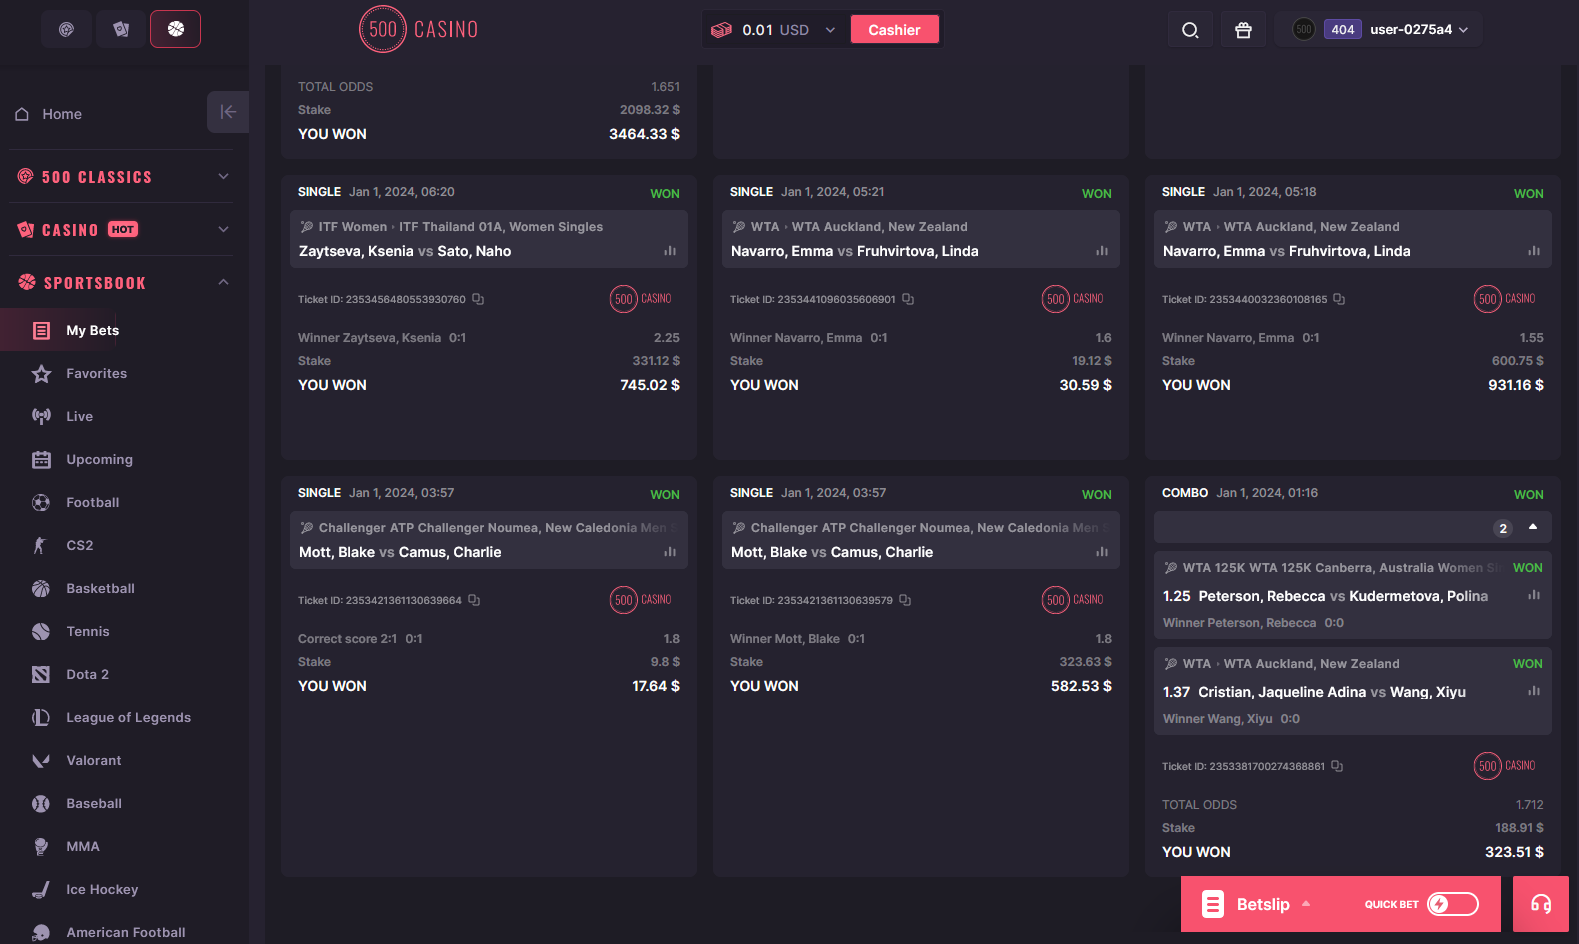Collapse the combo bet selections arrow
The image size is (1579, 944).
pyautogui.click(x=1533, y=527)
